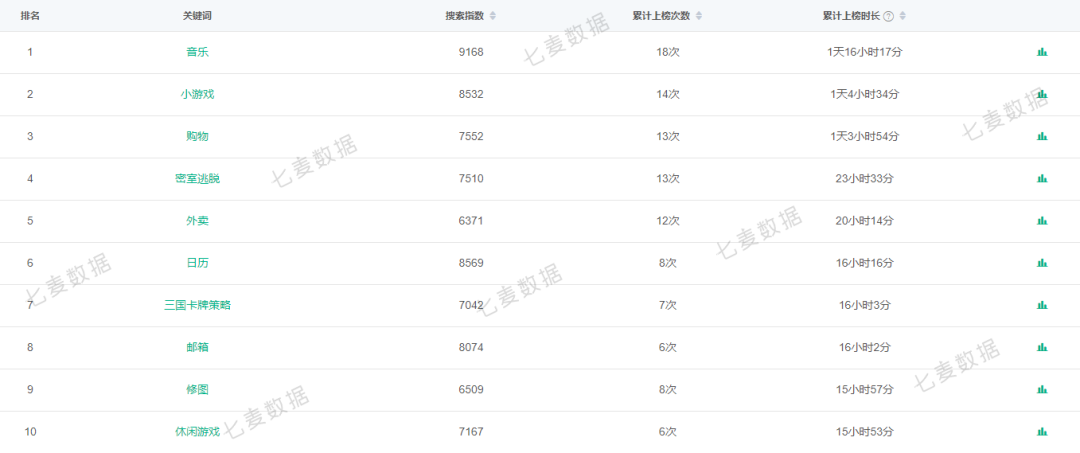Image resolution: width=1080 pixels, height=453 pixels.
Task: Open trend chart icon for 休闲游戏 row
Action: (x=1042, y=432)
